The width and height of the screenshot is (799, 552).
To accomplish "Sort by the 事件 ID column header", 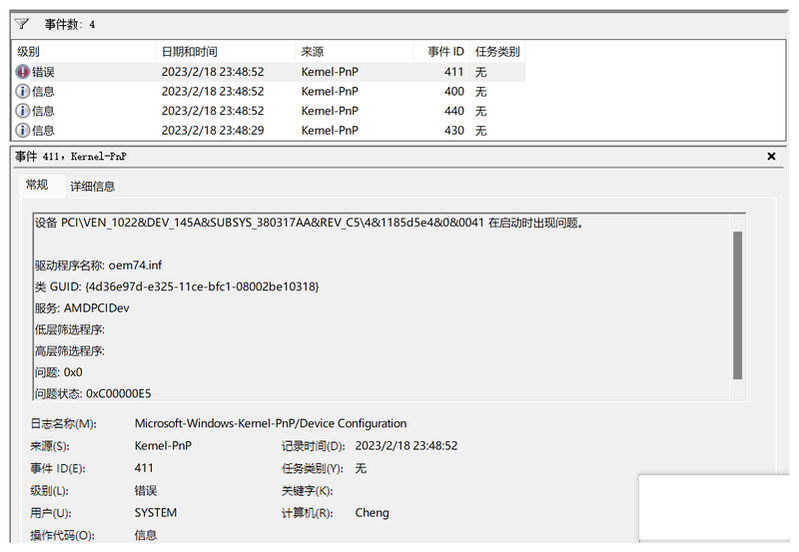I will tap(445, 52).
